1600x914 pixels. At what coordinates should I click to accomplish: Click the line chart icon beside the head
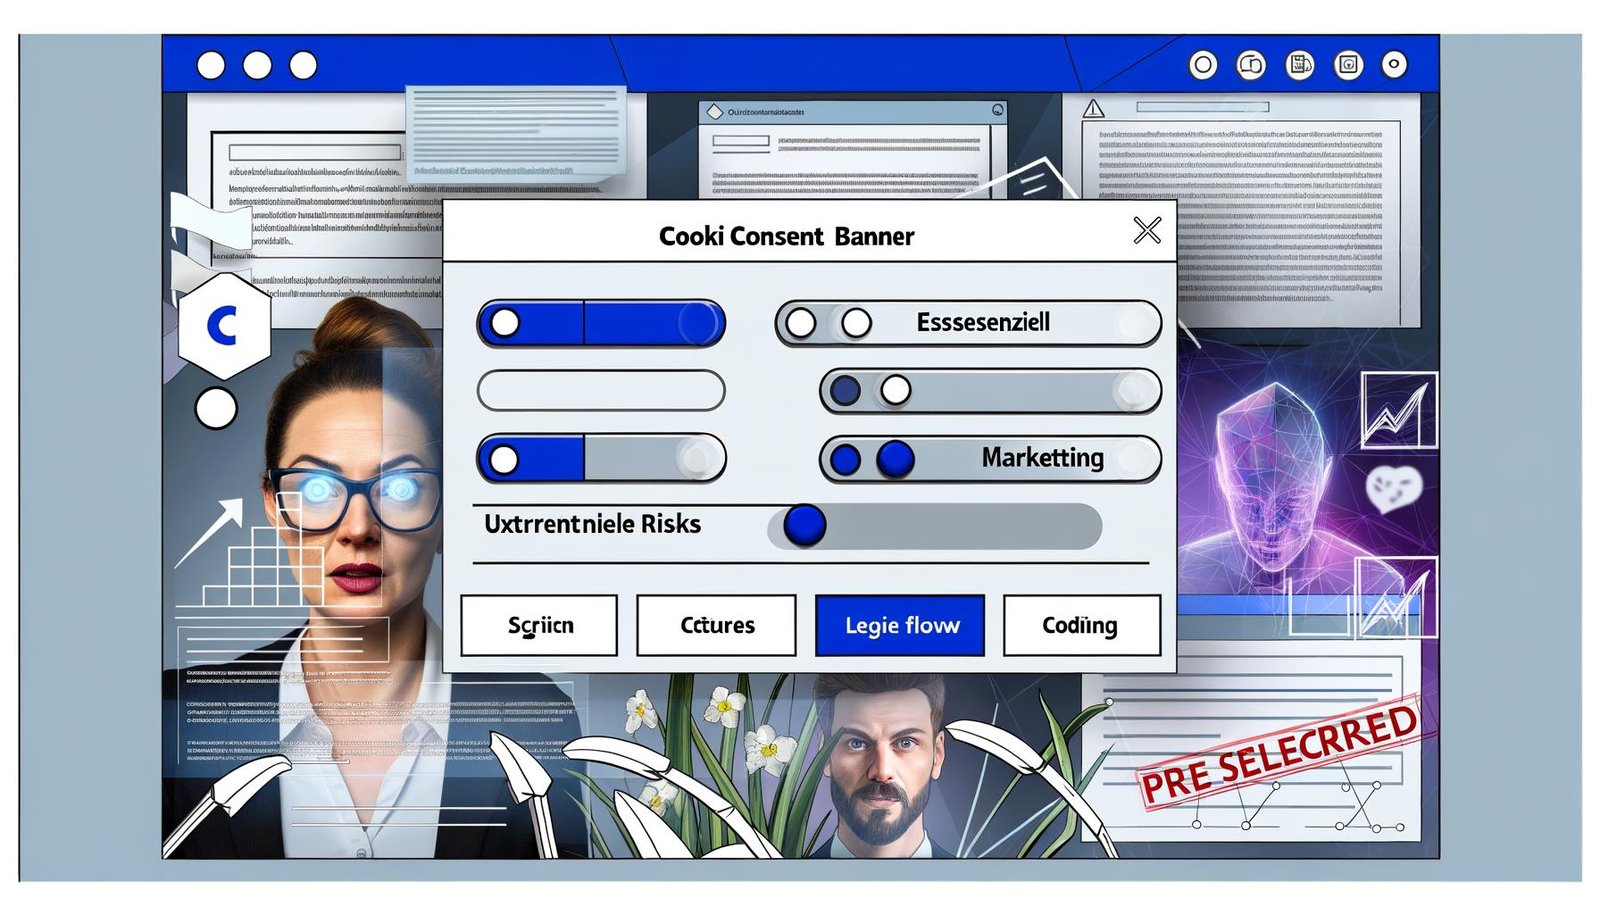click(x=1398, y=410)
